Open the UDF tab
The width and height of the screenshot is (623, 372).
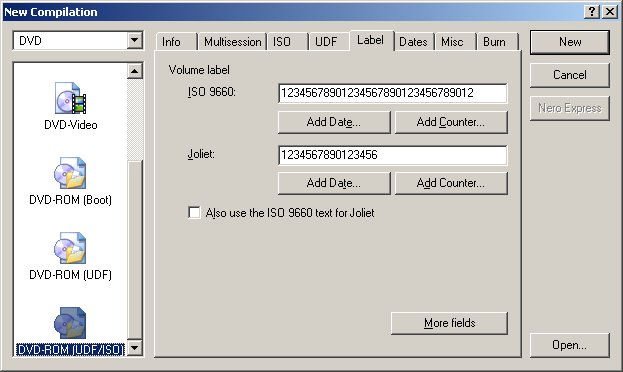click(326, 42)
